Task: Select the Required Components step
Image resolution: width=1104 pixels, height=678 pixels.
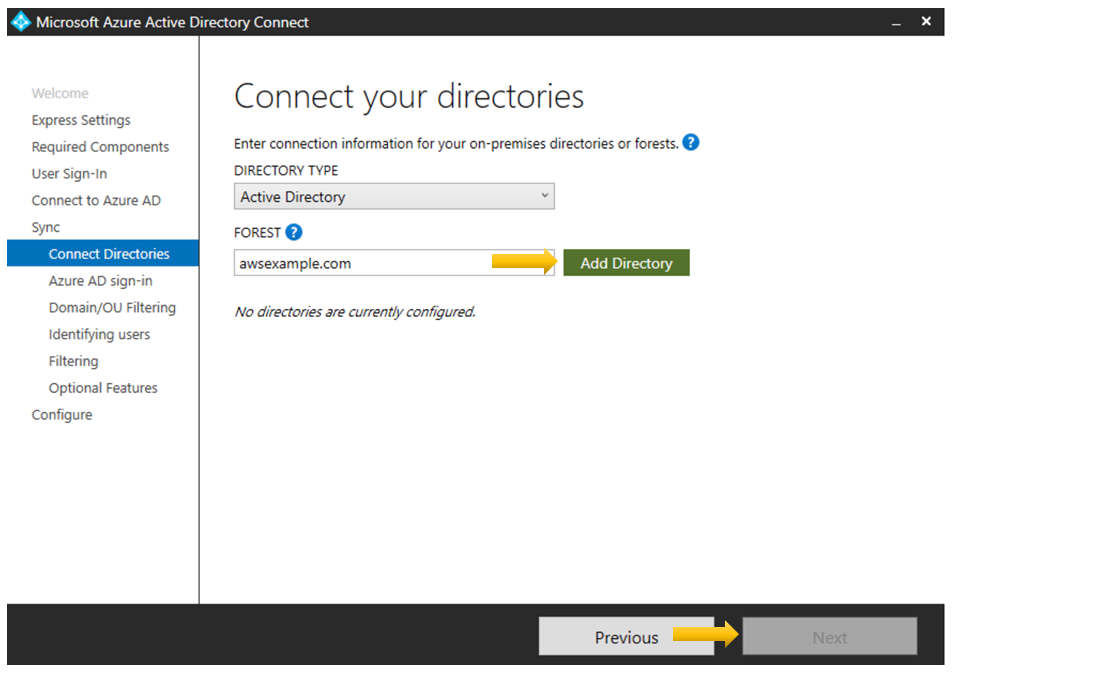Action: point(100,146)
